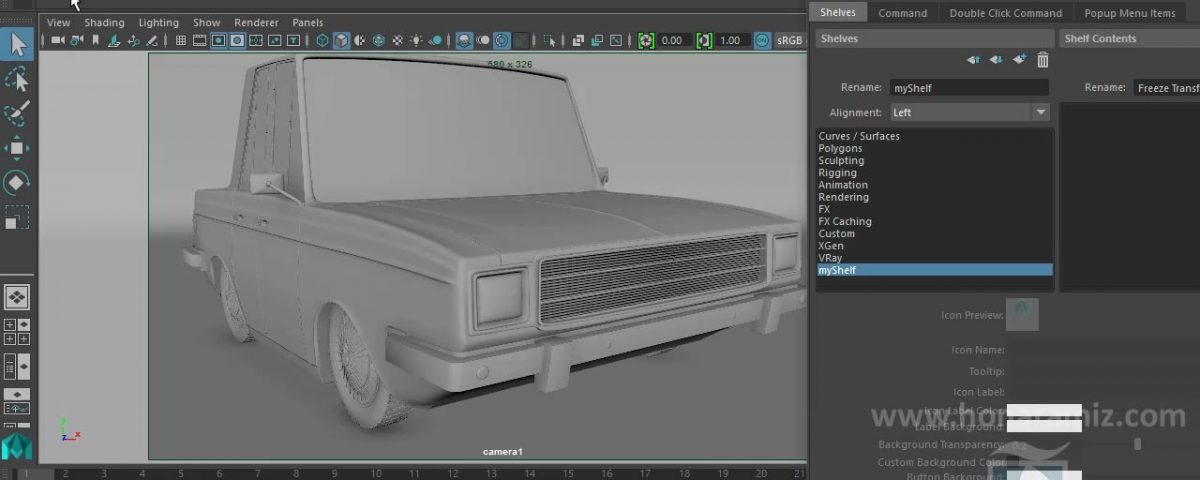Activate the Move tool

click(17, 148)
